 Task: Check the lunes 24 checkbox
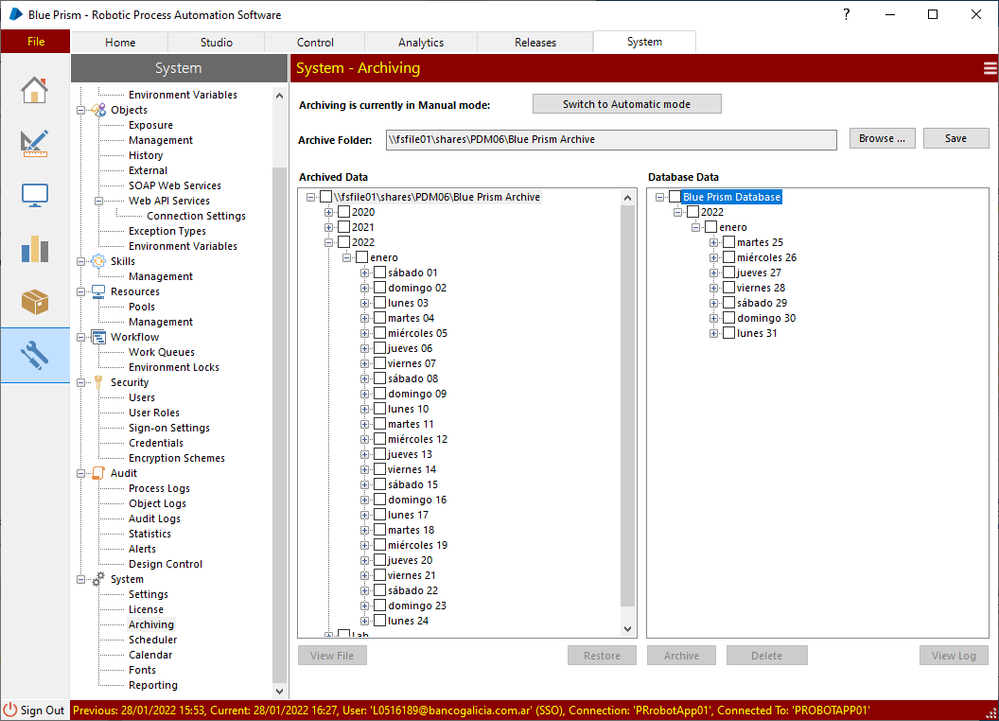(380, 620)
